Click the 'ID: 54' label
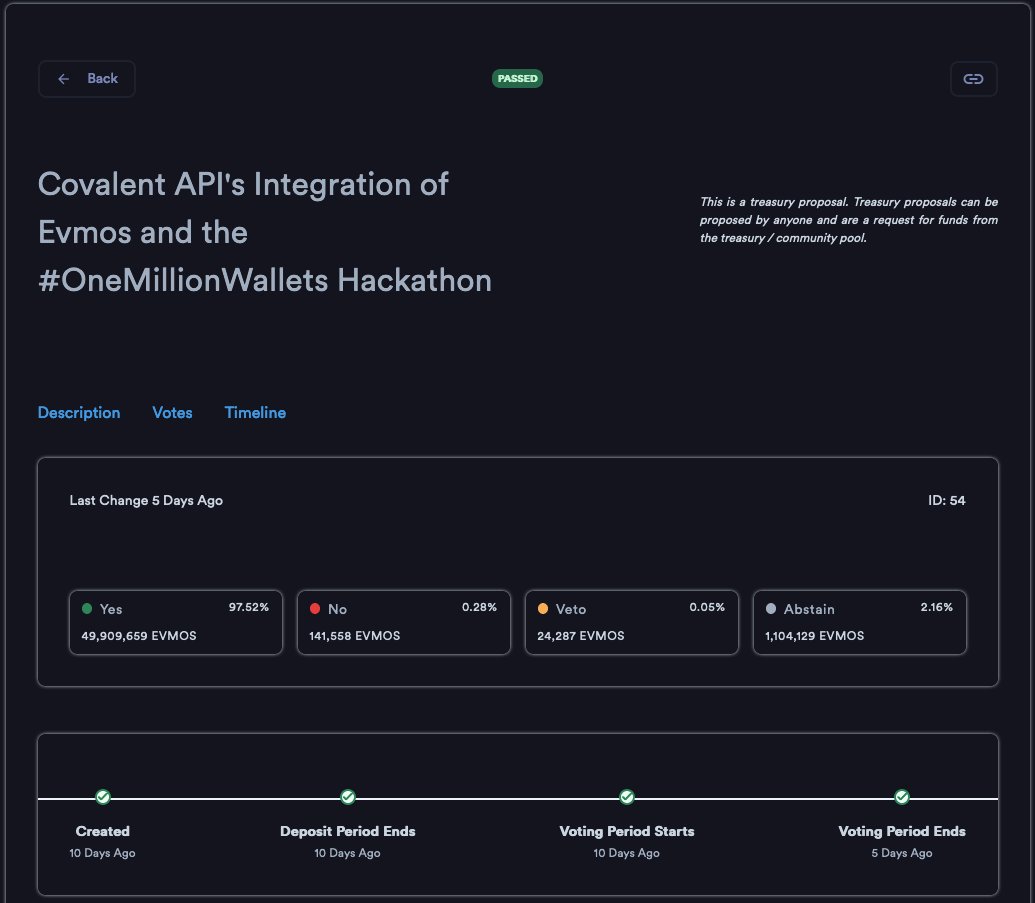The image size is (1035, 903). (947, 500)
